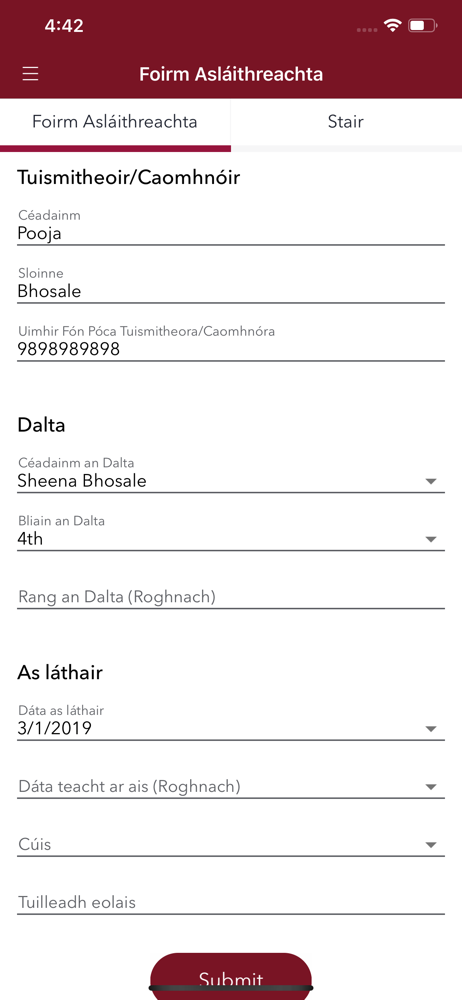Select the Foirm Asláithreachta tab
The width and height of the screenshot is (462, 1000).
pyautogui.click(x=115, y=122)
